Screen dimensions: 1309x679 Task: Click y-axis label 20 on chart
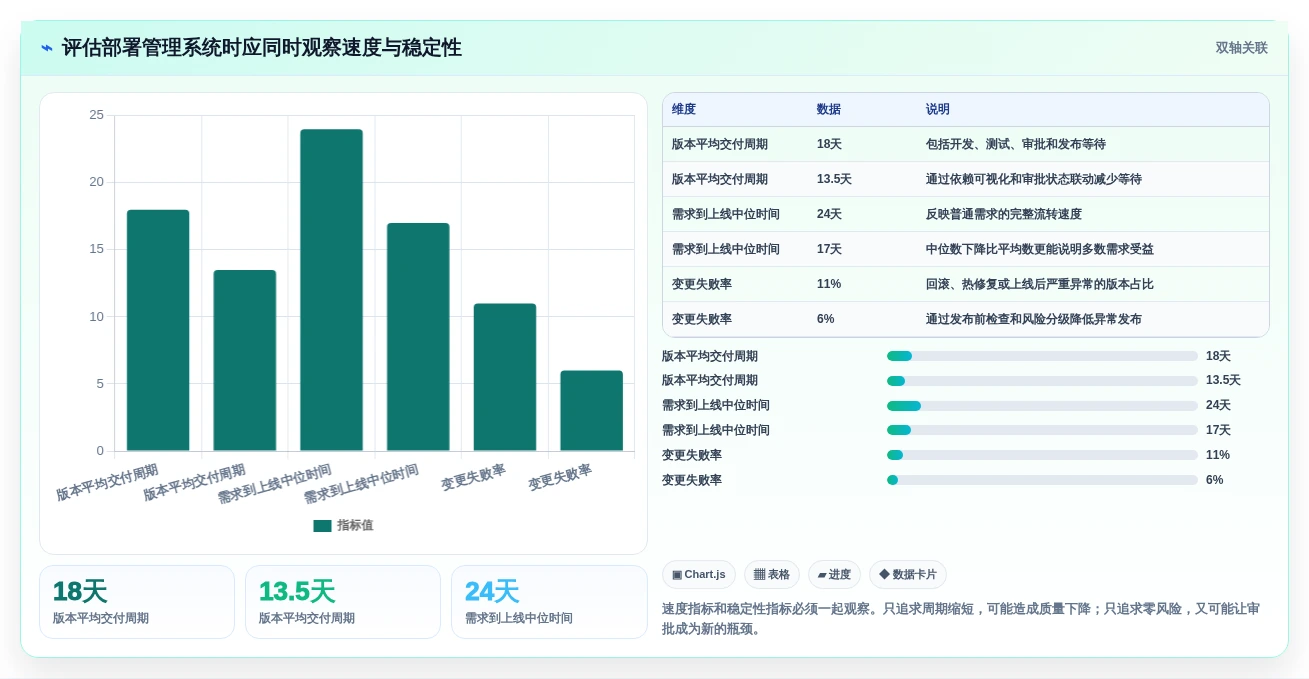(96, 182)
